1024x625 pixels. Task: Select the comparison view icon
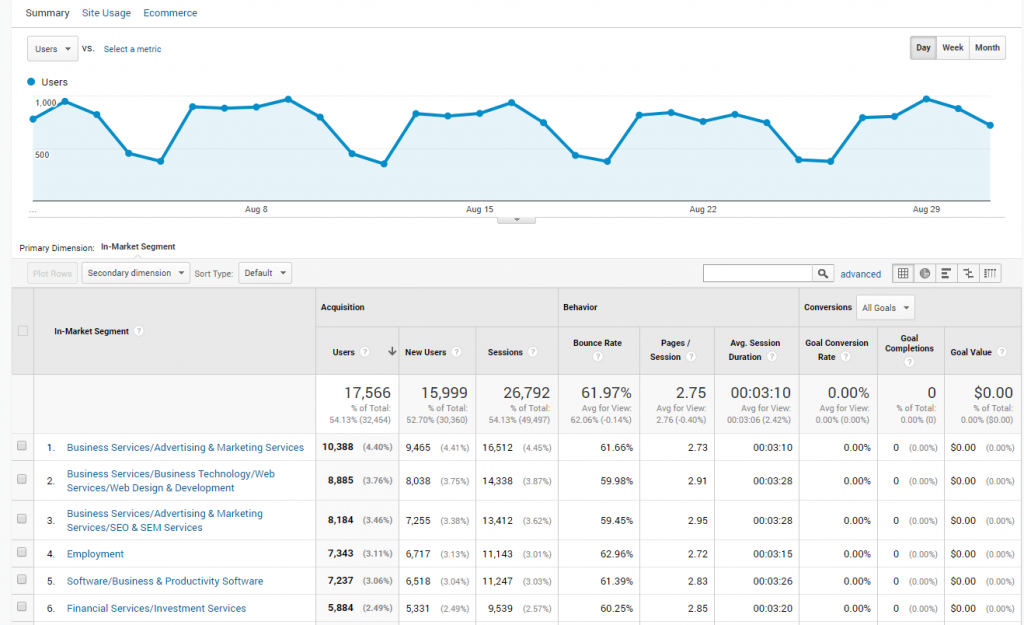tap(968, 273)
